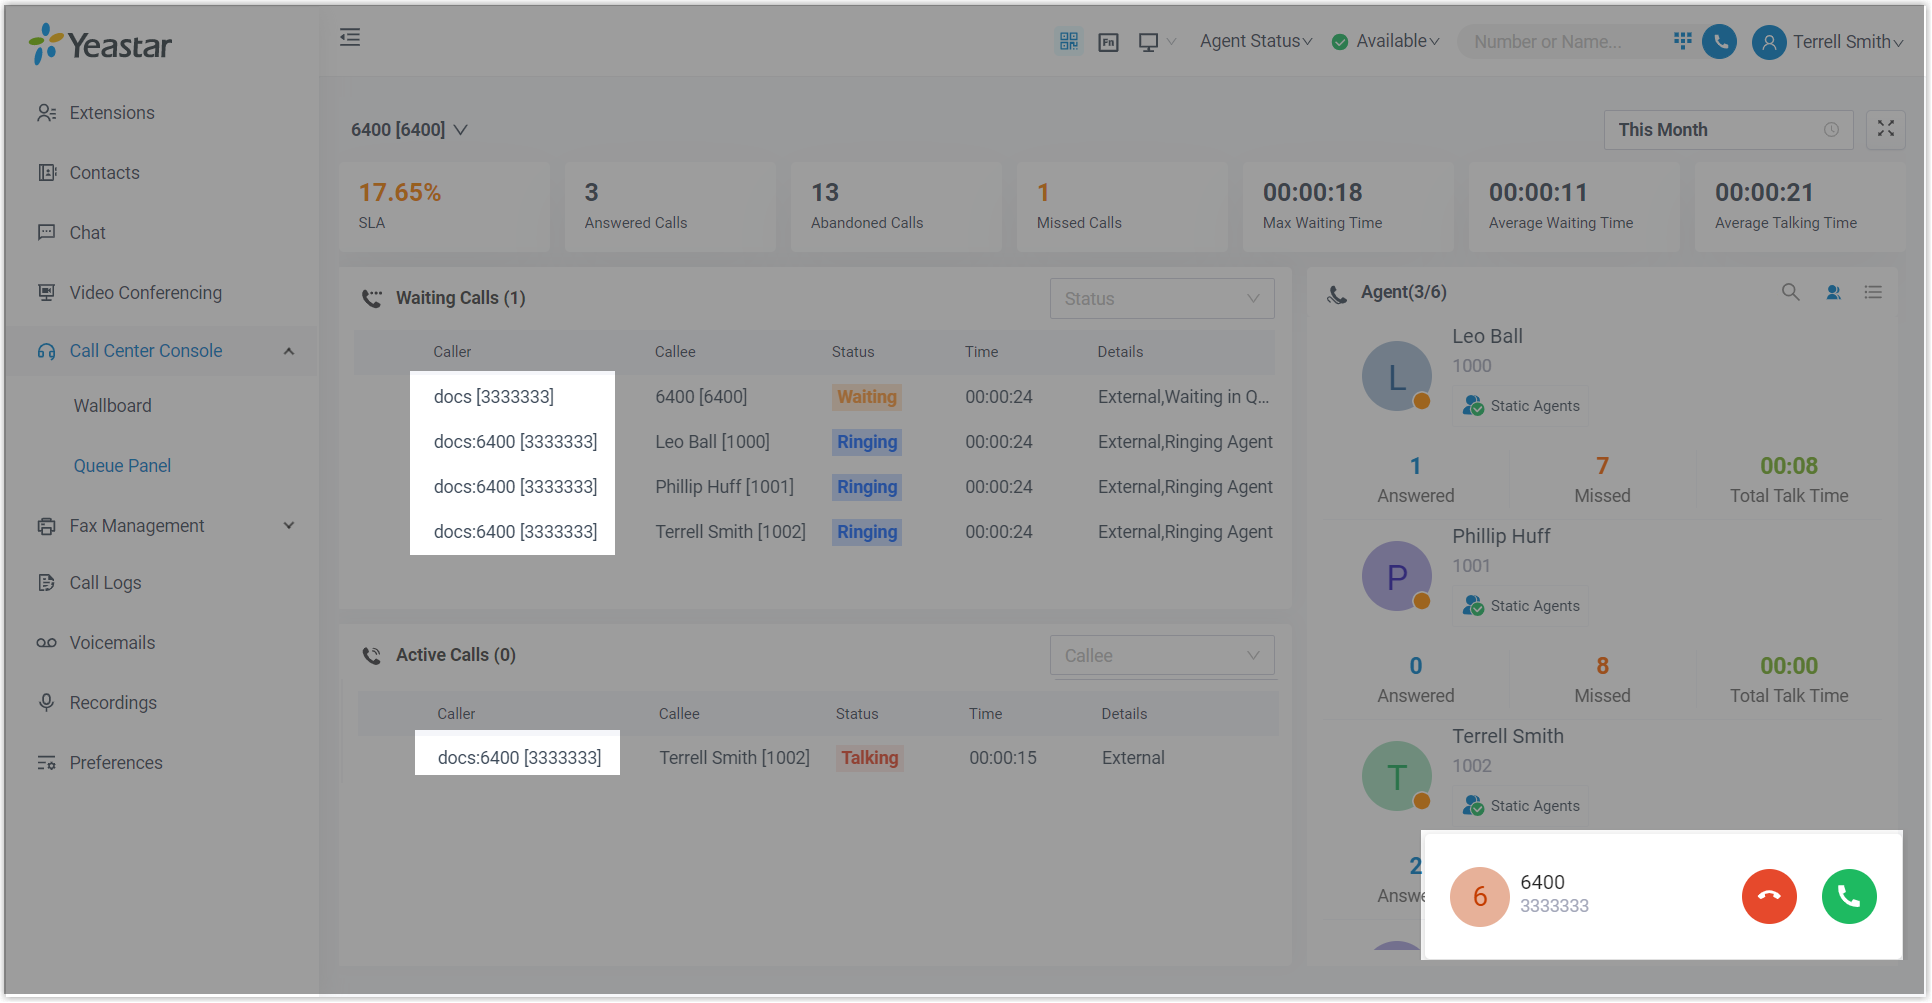Reject the incoming call with red button
This screenshot has height=1003, width=1932.
click(1768, 897)
